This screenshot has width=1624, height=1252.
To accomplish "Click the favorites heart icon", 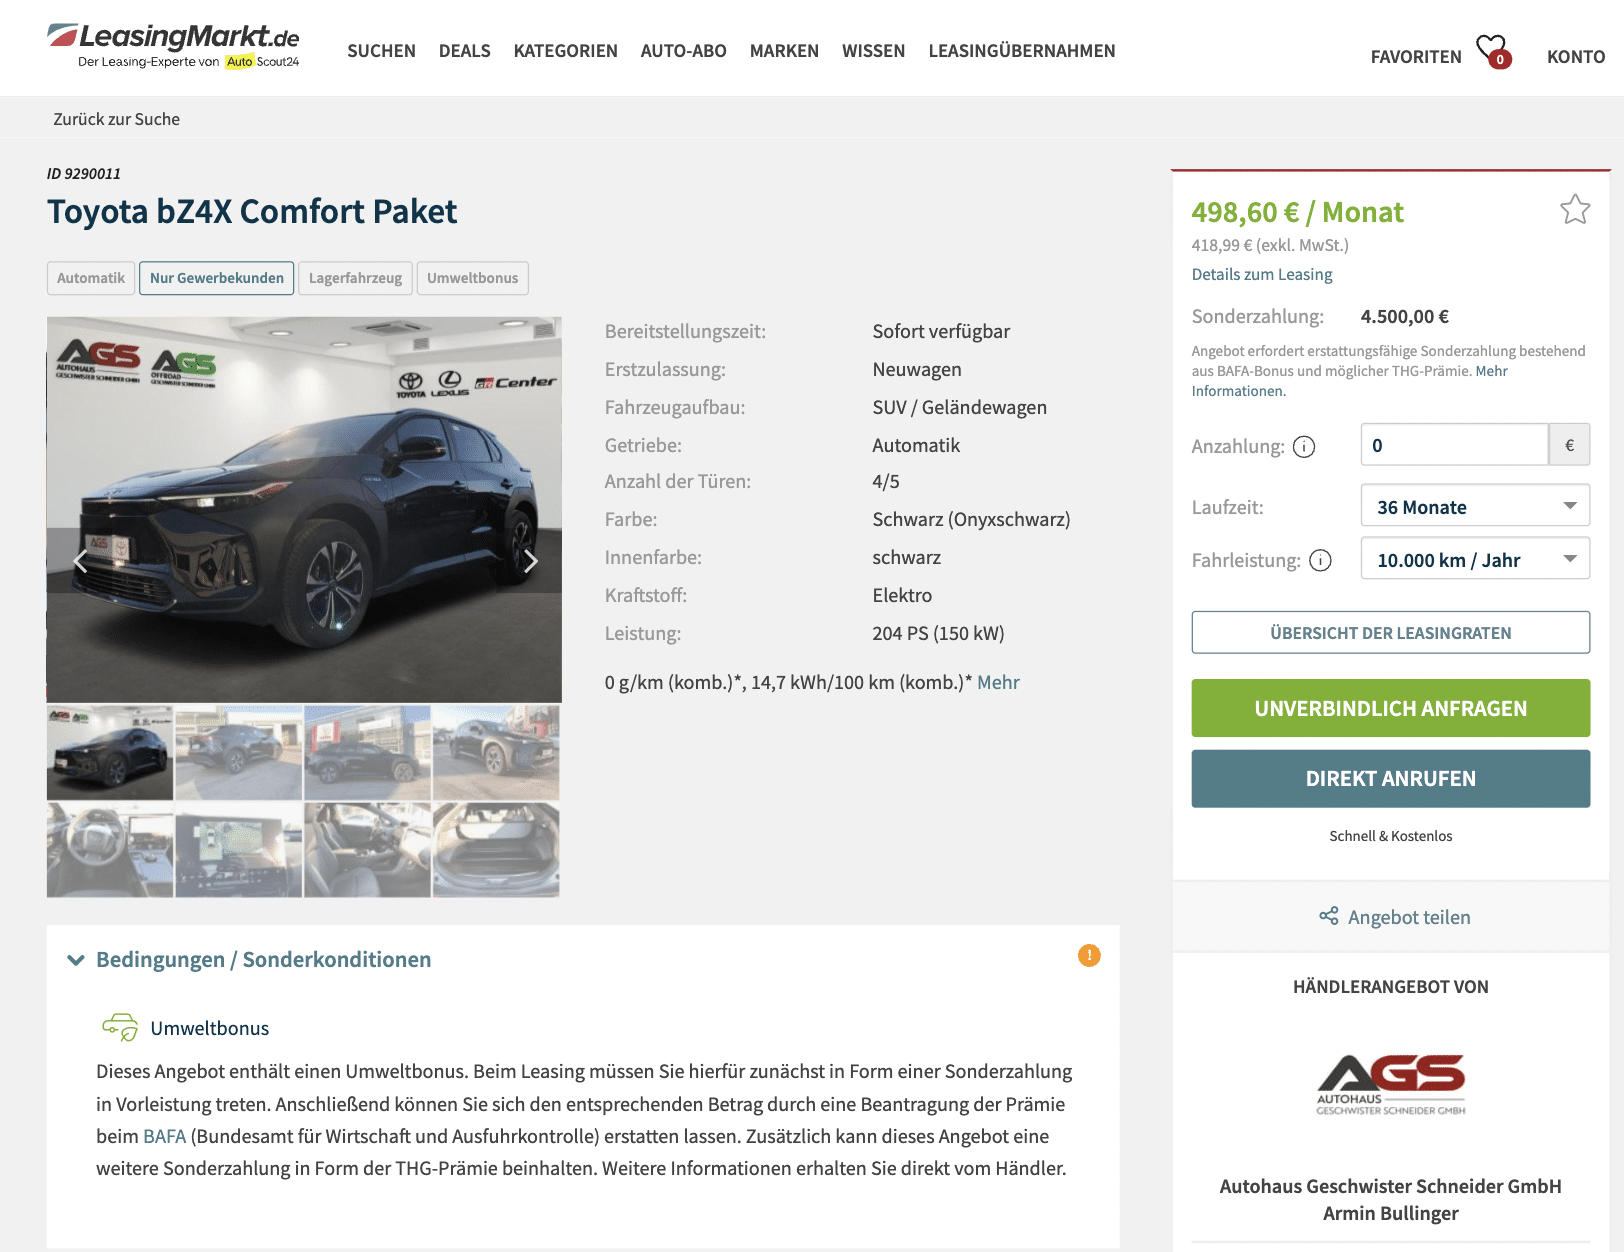I will (1493, 51).
